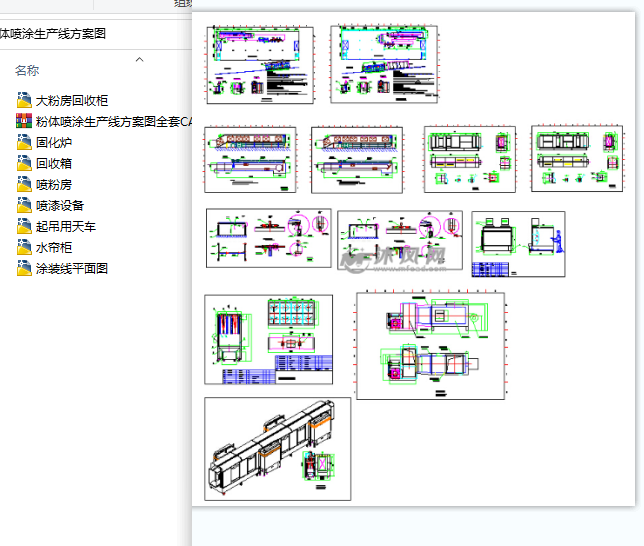This screenshot has width=644, height=546.
Task: Select the 起吊用天车 folder name
Action: [66, 227]
